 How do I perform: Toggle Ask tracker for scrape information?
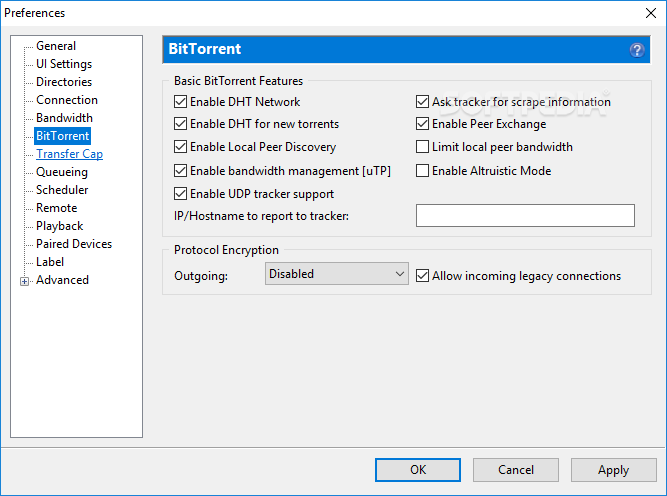(422, 102)
